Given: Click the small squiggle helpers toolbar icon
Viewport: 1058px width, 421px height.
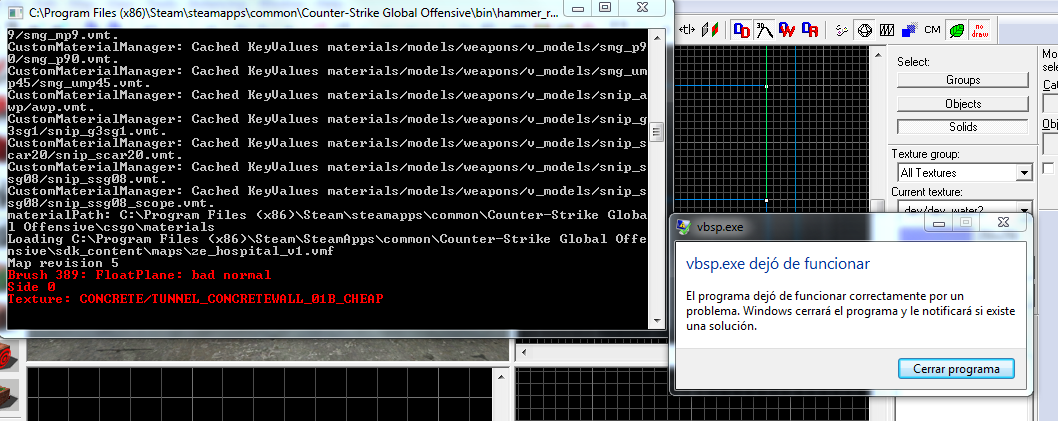Looking at the screenshot, I should (841, 30).
